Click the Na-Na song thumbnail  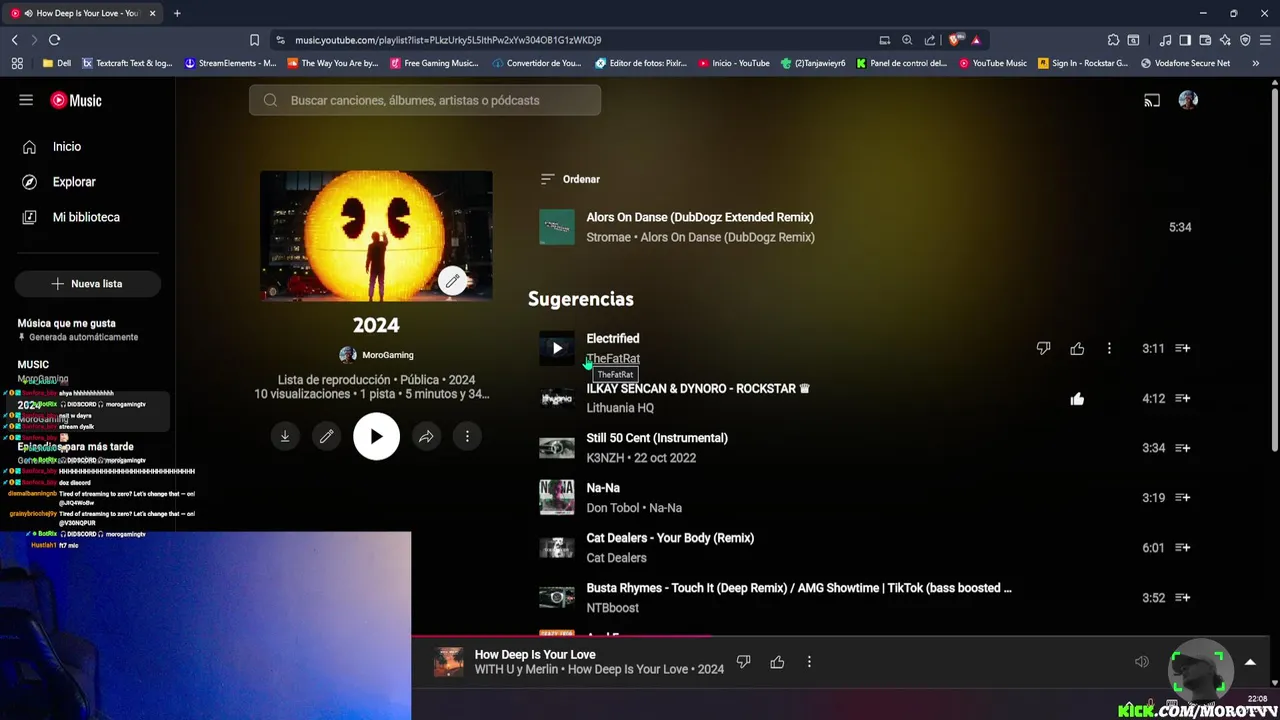(x=557, y=497)
